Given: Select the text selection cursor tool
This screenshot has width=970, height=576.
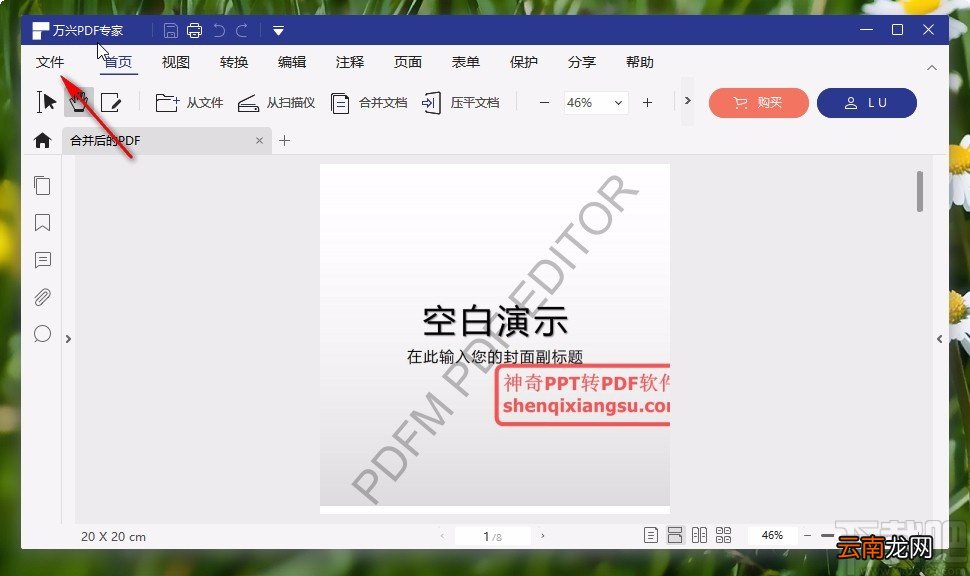Looking at the screenshot, I should [46, 102].
